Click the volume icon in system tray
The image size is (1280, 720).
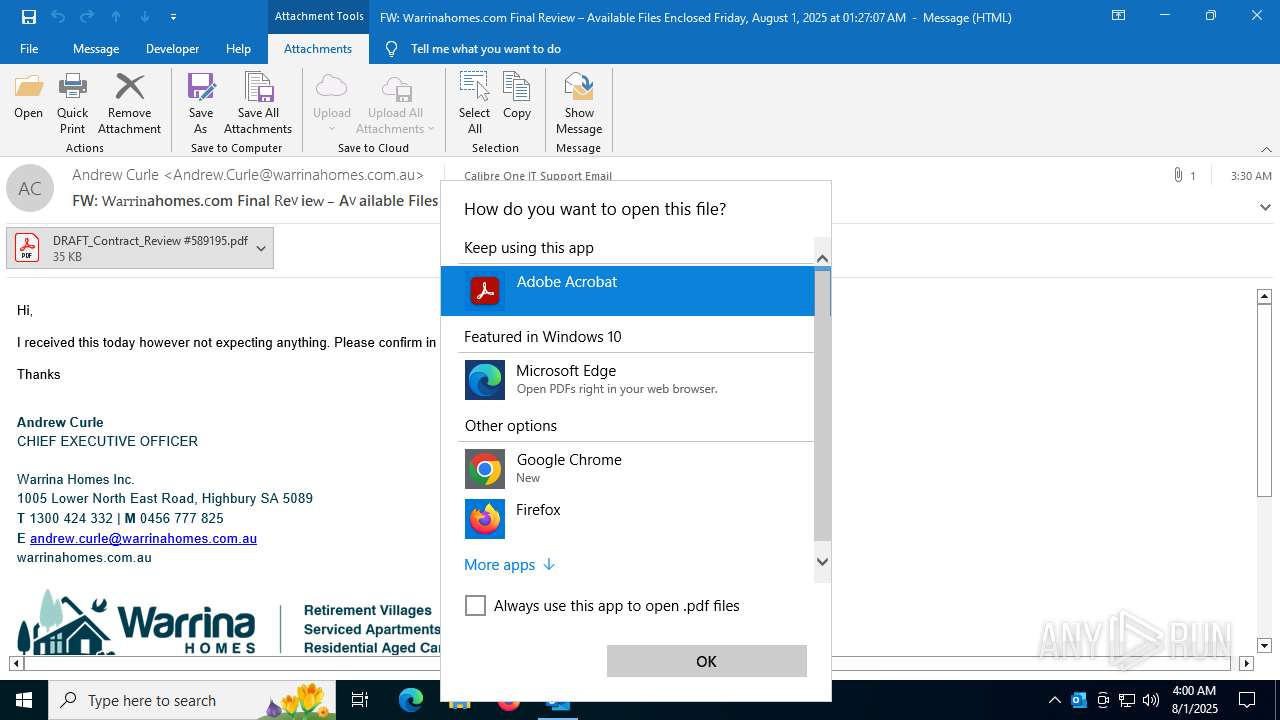(1151, 700)
